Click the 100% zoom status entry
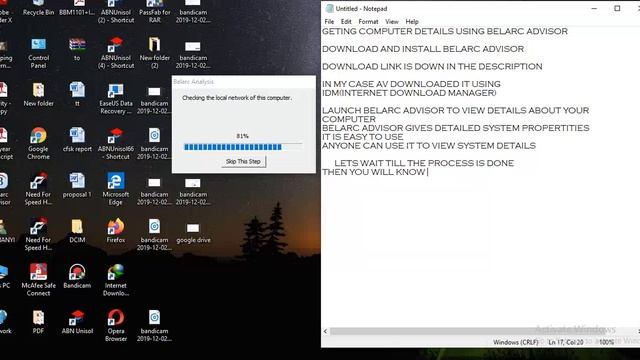The width and height of the screenshot is (640, 360). point(607,342)
